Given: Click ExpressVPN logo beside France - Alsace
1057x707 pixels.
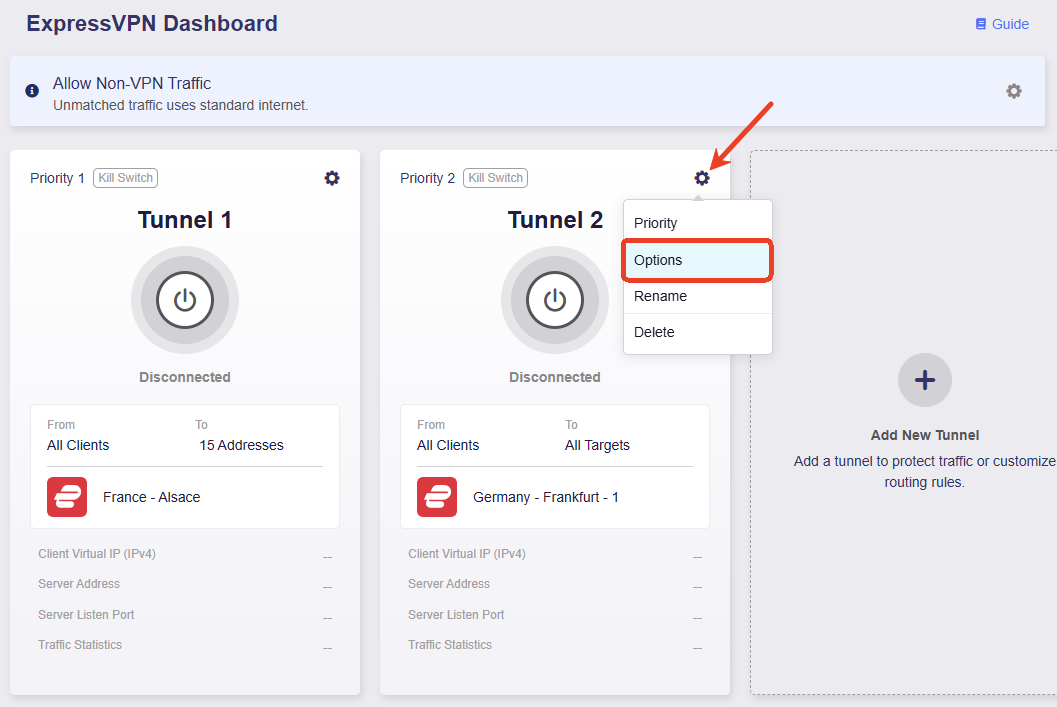Looking at the screenshot, I should tap(67, 497).
